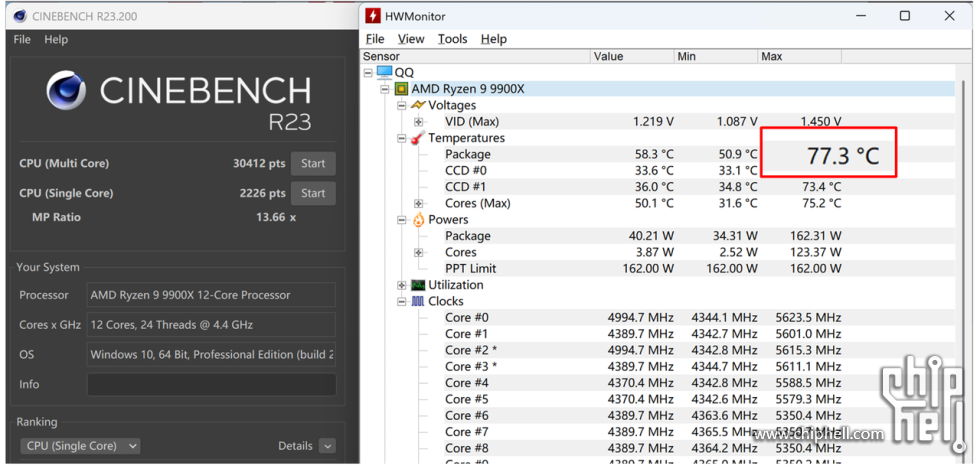Click the Value column header
The image size is (980, 469).
[632, 56]
